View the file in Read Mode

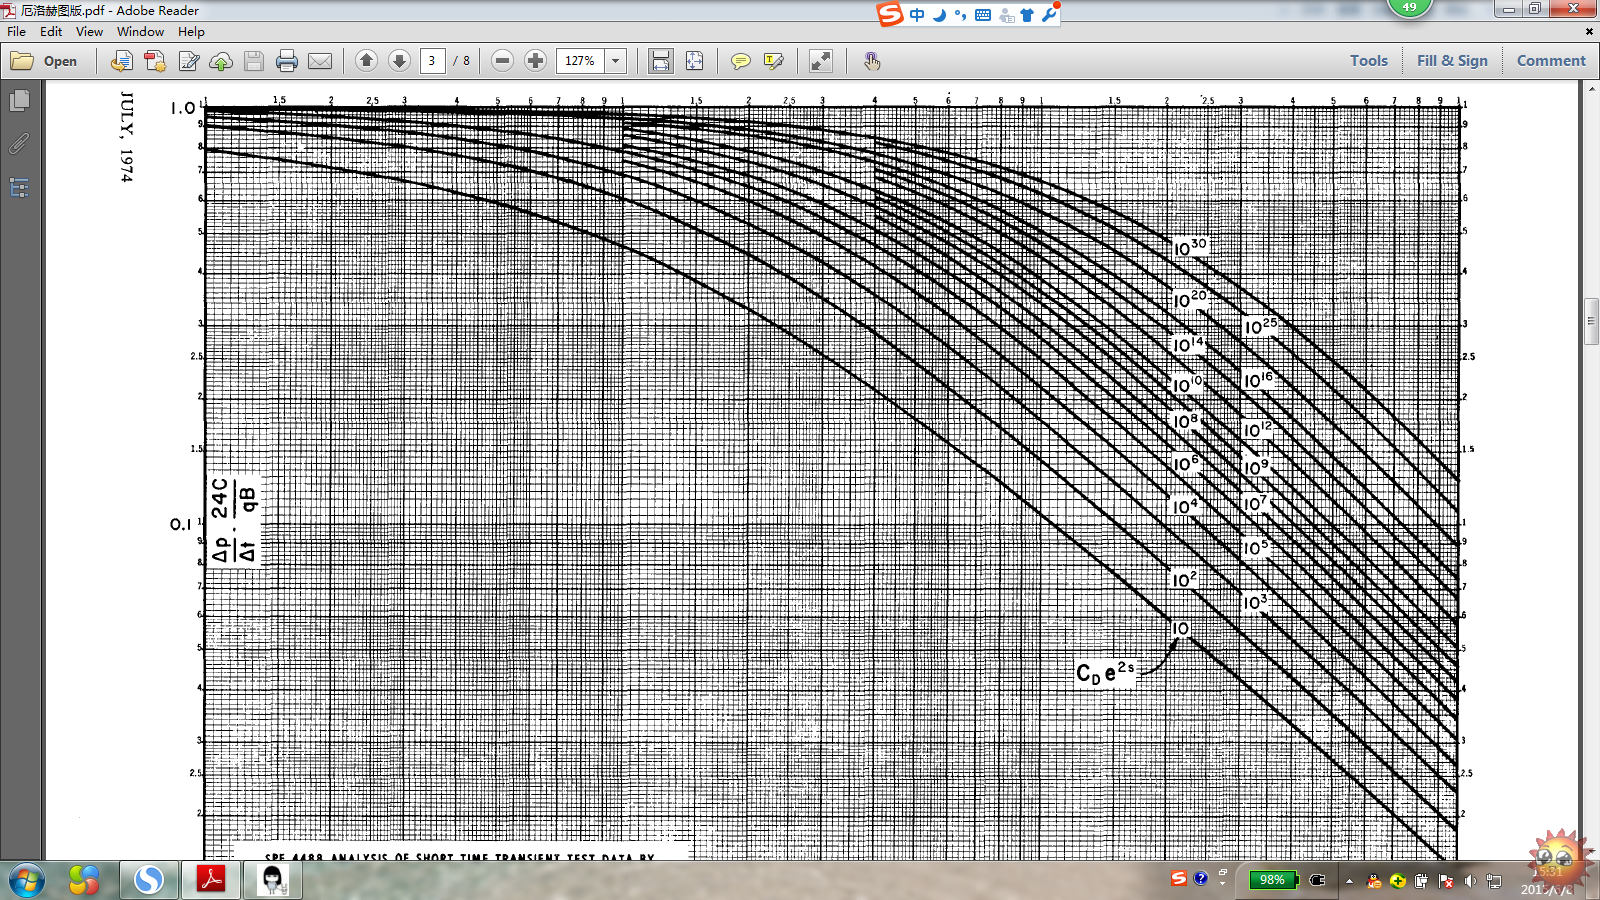pyautogui.click(x=821, y=61)
